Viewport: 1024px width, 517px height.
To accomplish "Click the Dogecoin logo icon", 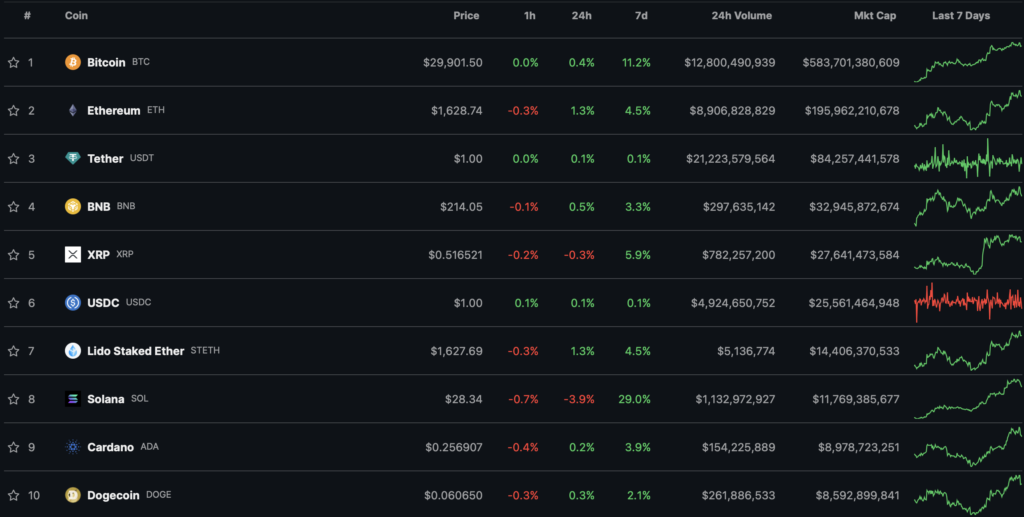I will tap(73, 495).
